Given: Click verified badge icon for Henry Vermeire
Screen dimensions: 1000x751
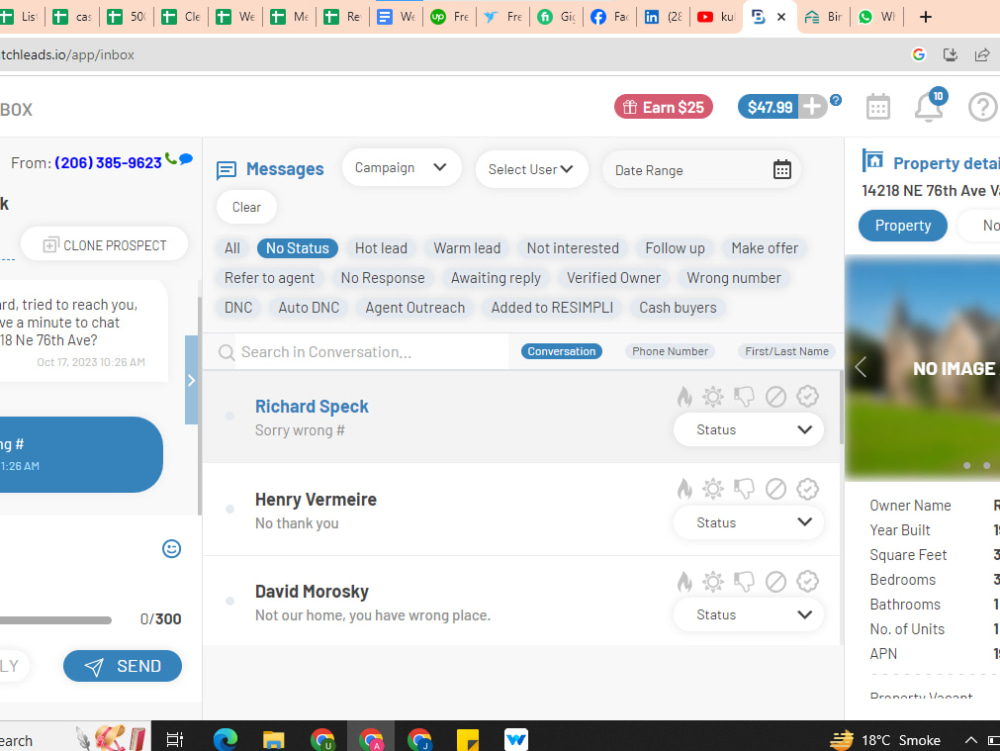Looking at the screenshot, I should coord(807,489).
